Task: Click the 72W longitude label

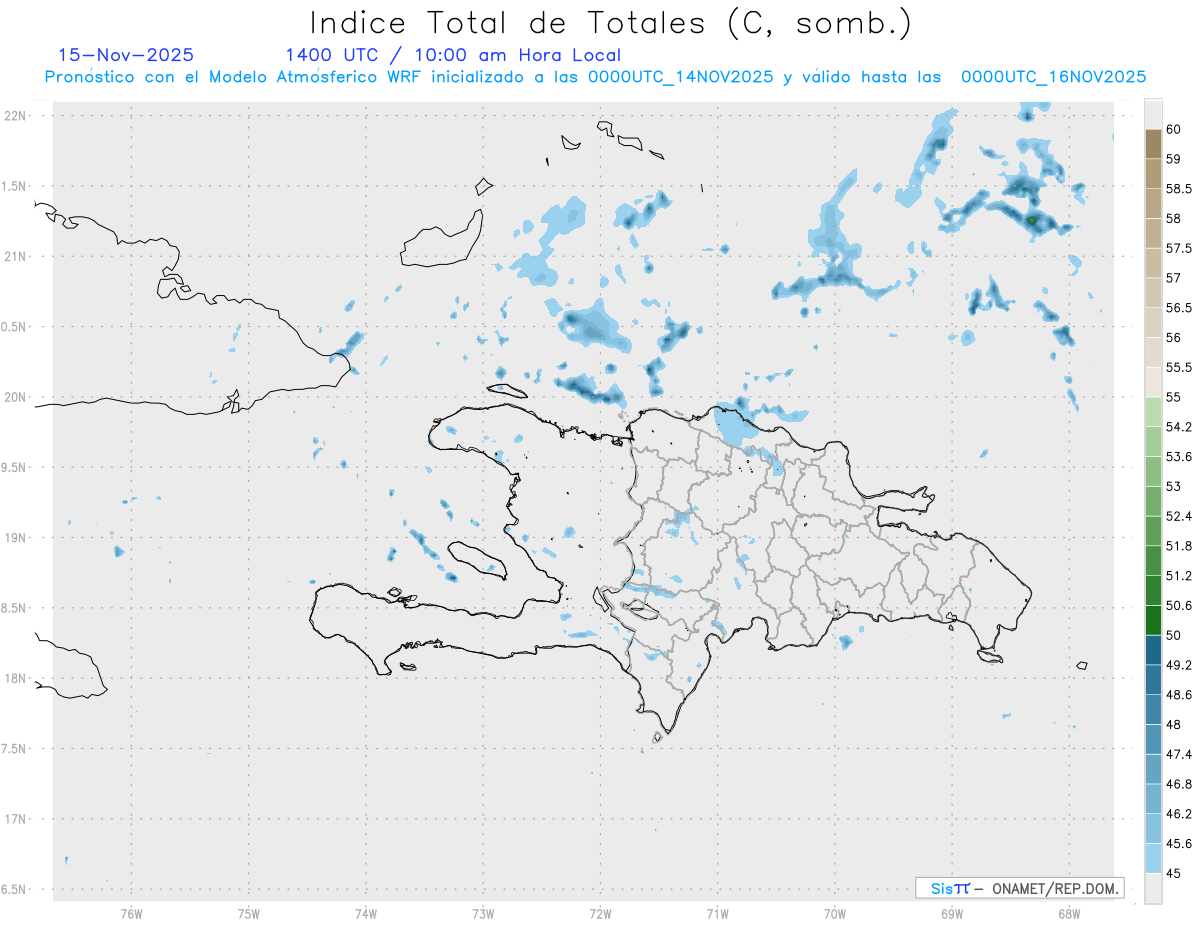Action: pyautogui.click(x=600, y=913)
